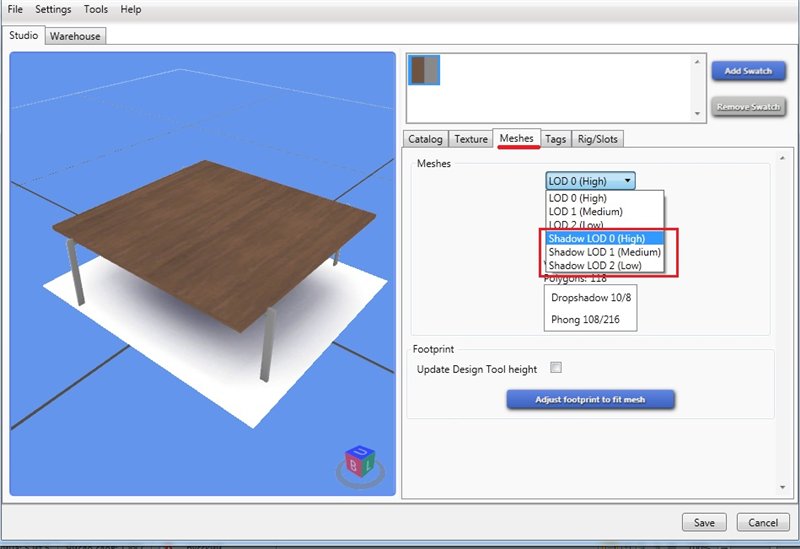Screen dimensions: 800x549
Task: Enable Update Design Tool height checkbox
Action: click(556, 368)
